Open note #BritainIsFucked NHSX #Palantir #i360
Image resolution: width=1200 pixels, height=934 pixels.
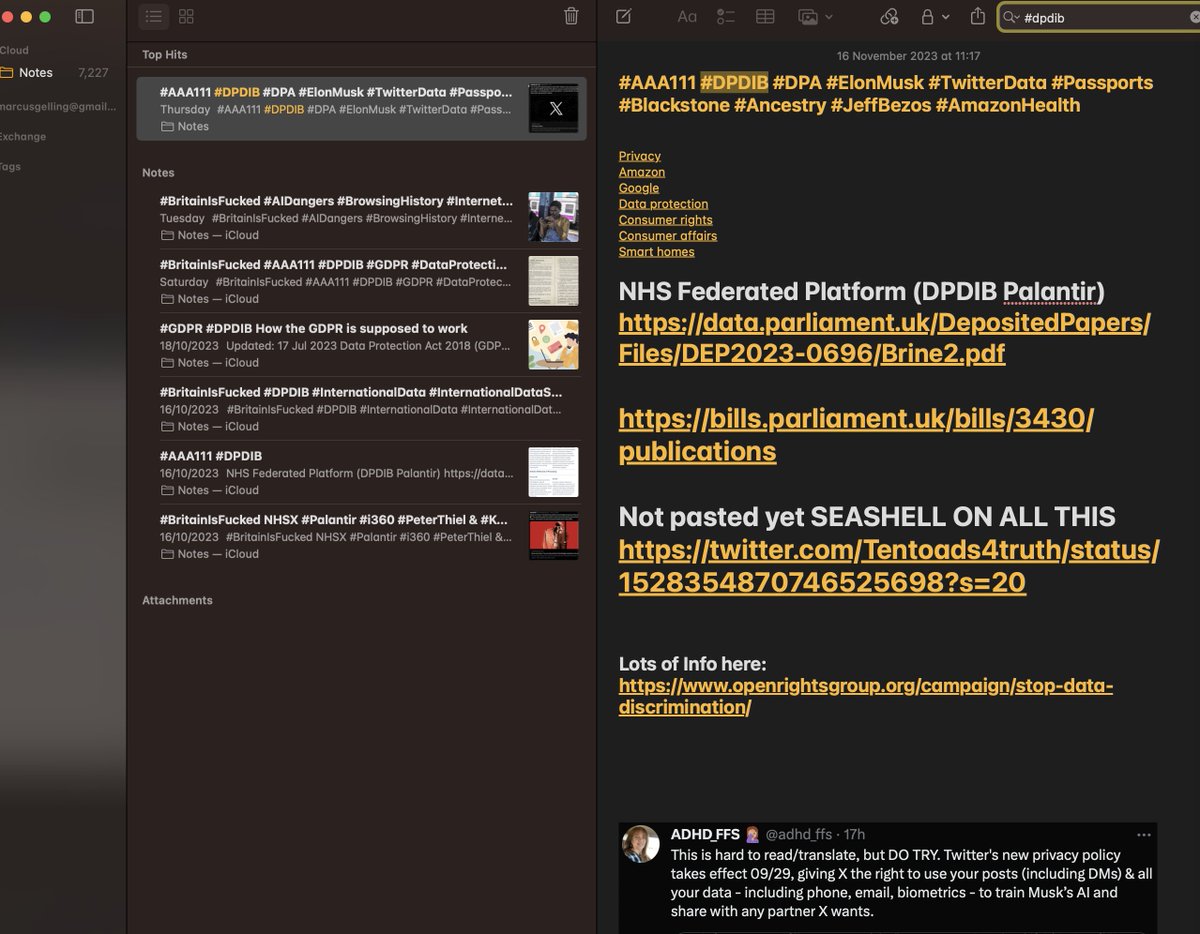tap(361, 536)
